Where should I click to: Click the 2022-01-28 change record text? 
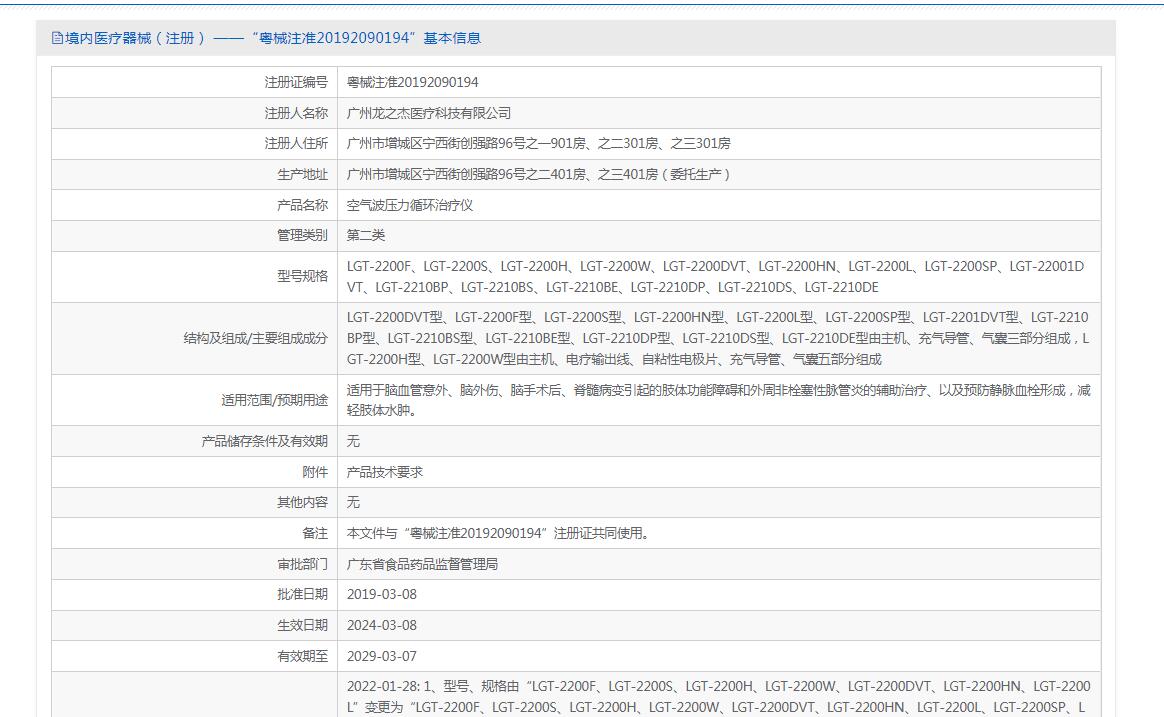717,696
